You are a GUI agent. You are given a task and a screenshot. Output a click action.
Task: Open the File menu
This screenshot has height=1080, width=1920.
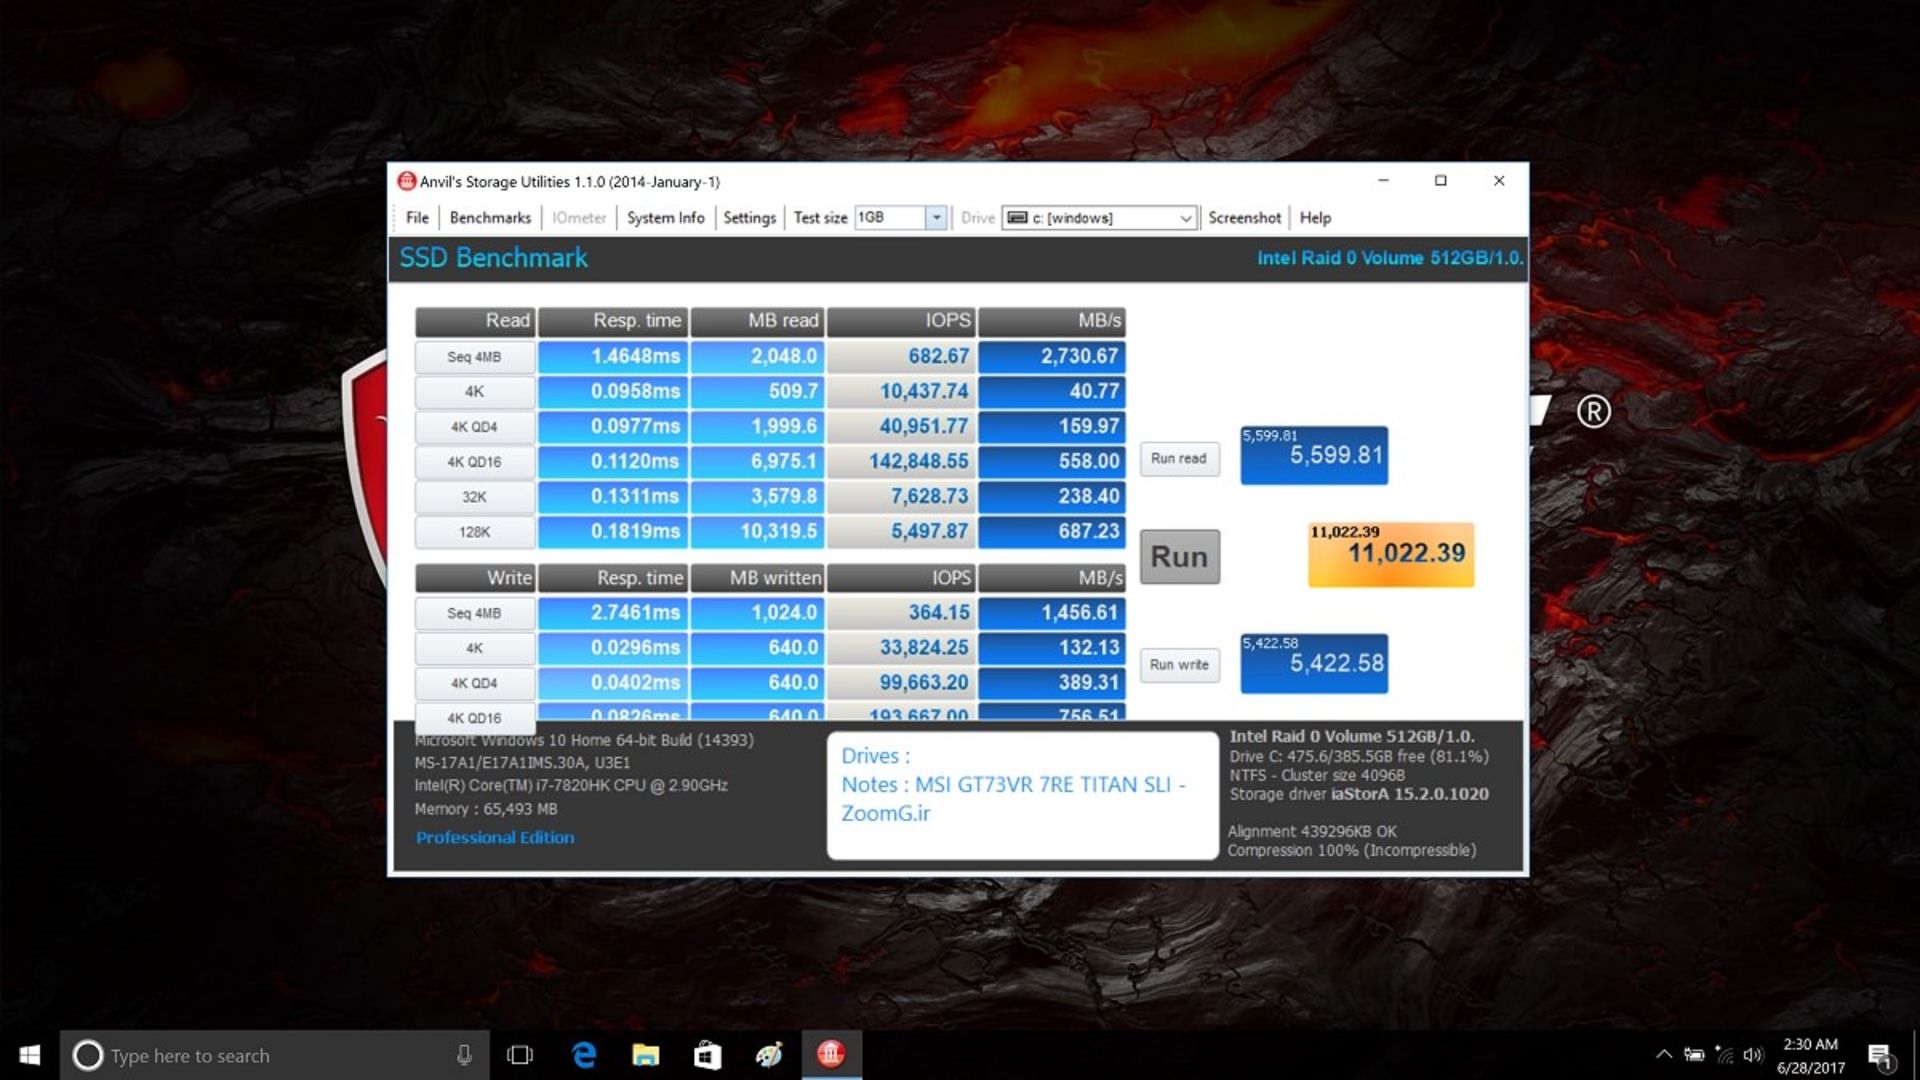[x=417, y=217]
